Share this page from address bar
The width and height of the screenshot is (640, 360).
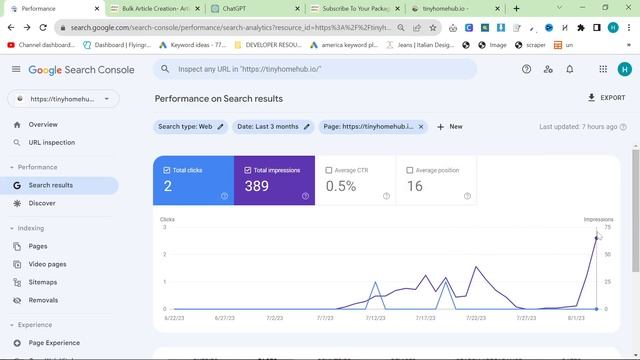[x=417, y=28]
